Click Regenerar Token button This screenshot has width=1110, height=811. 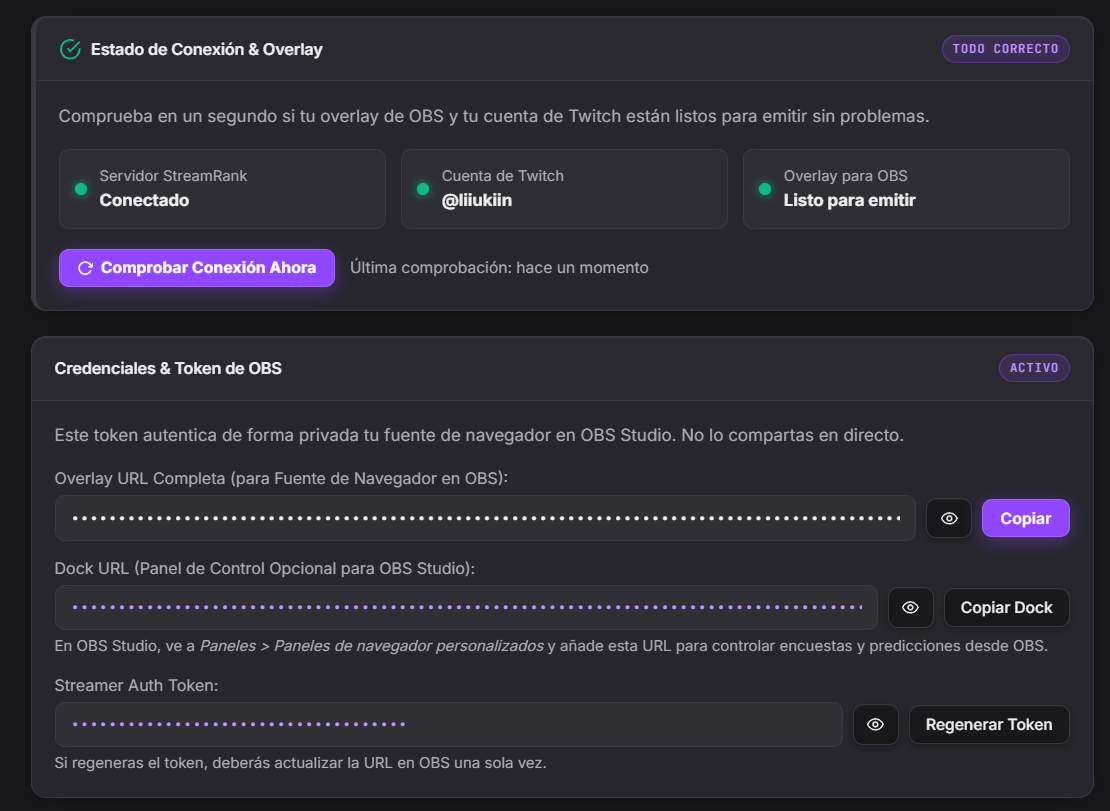(988, 725)
